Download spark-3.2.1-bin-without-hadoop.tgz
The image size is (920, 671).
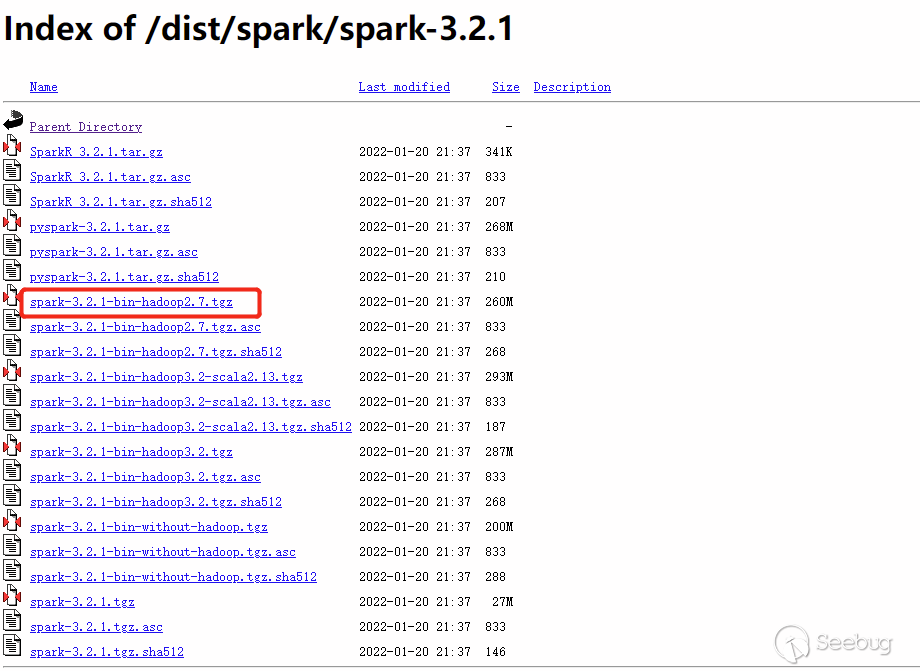(149, 527)
